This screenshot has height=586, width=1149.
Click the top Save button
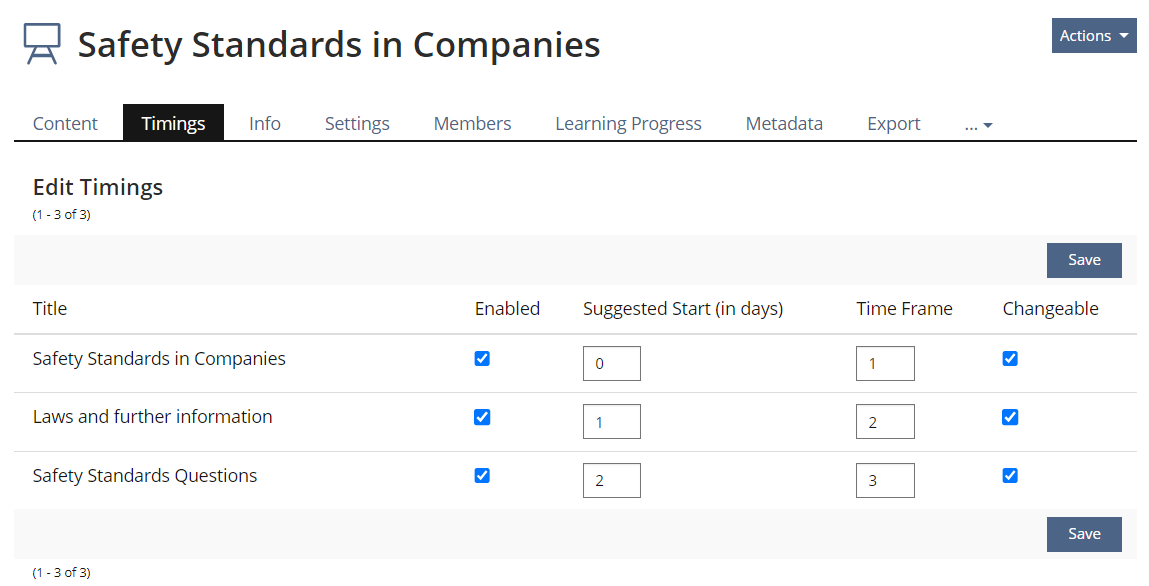coord(1084,260)
